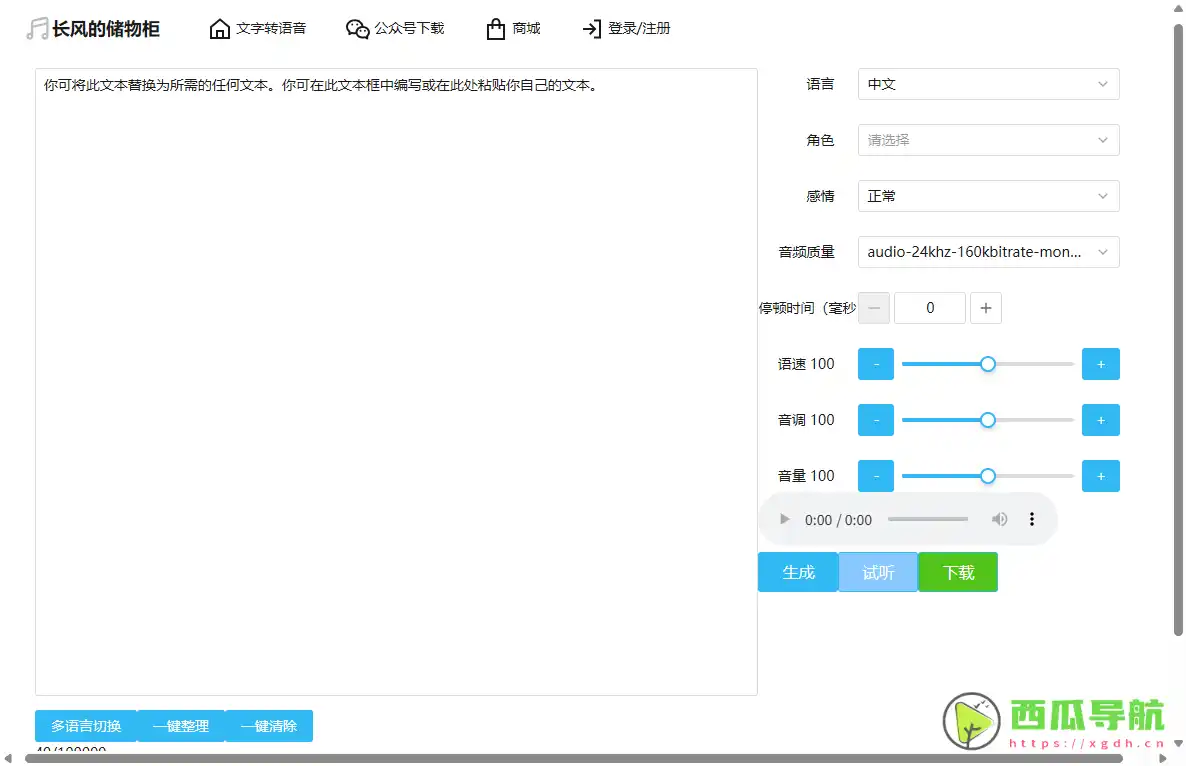The height and width of the screenshot is (766, 1186).
Task: Click the 语速 slider handle
Action: pyautogui.click(x=988, y=364)
